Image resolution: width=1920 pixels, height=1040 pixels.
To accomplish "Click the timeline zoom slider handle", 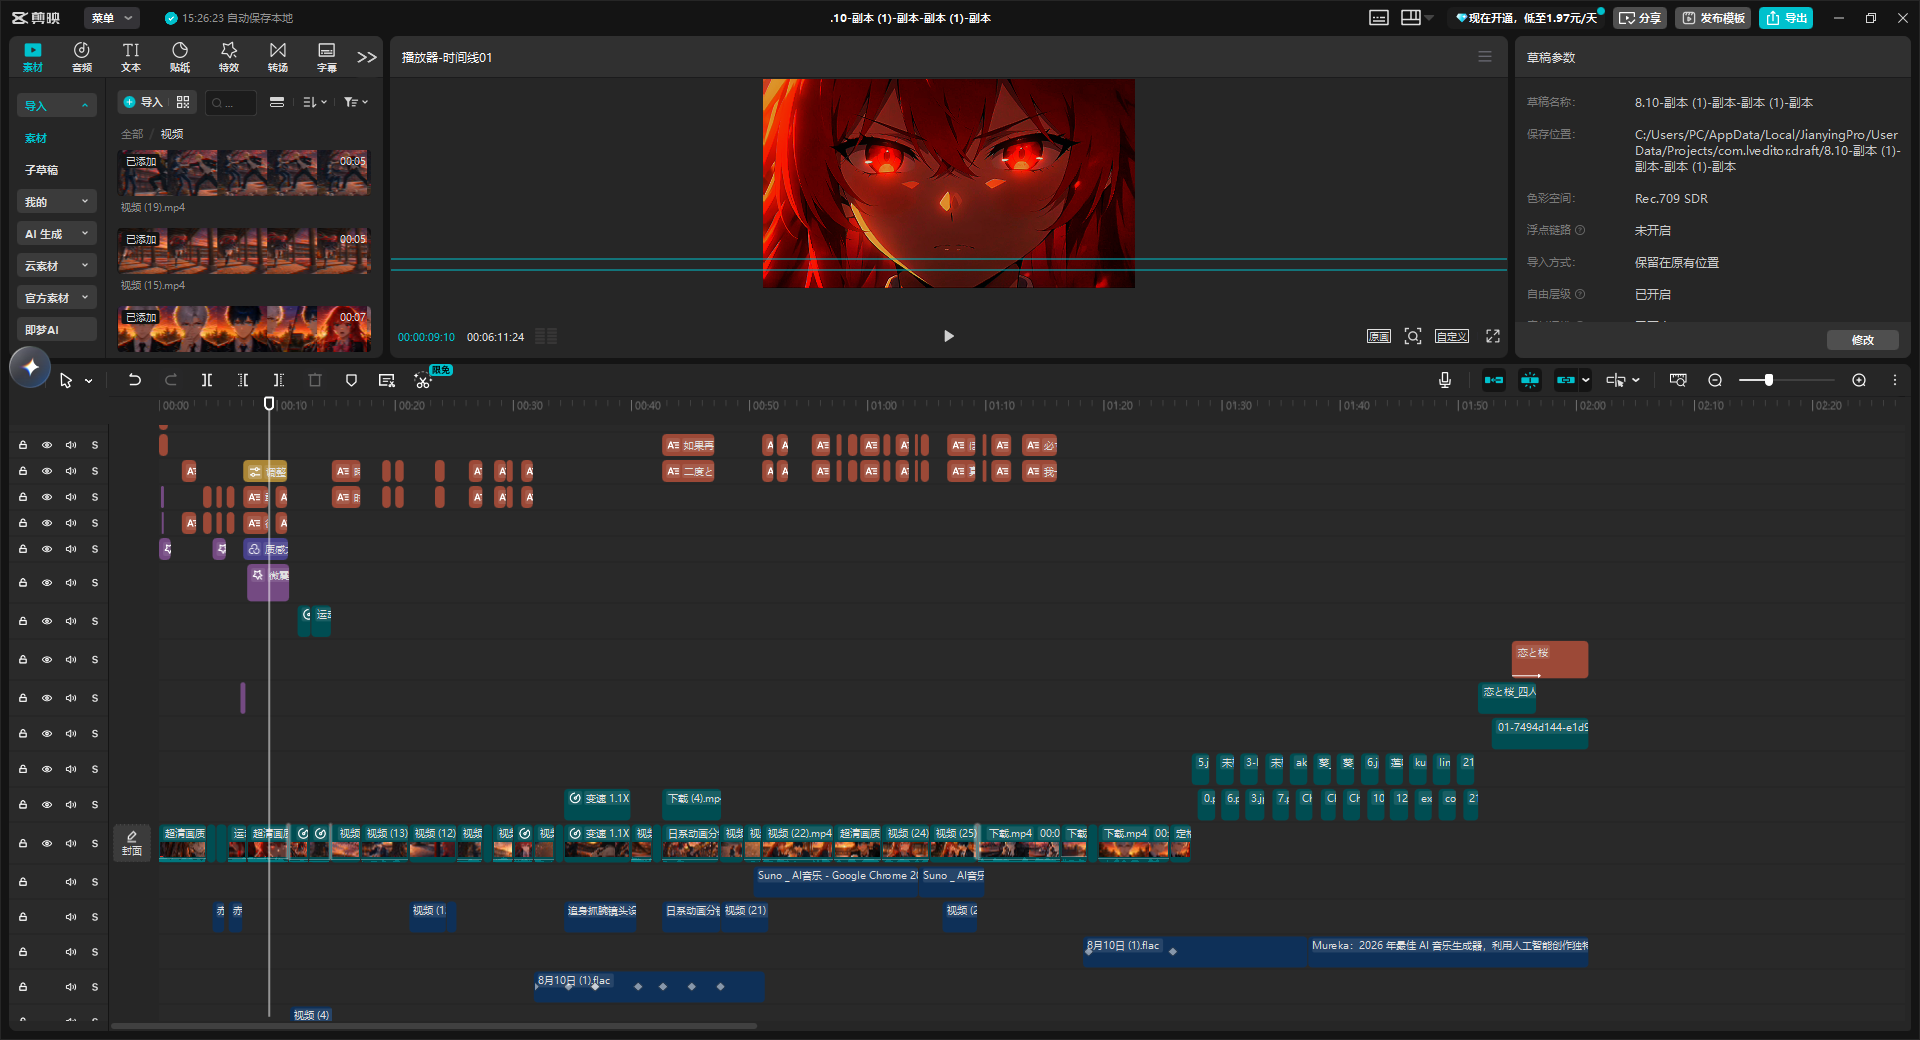I will pos(1769,380).
